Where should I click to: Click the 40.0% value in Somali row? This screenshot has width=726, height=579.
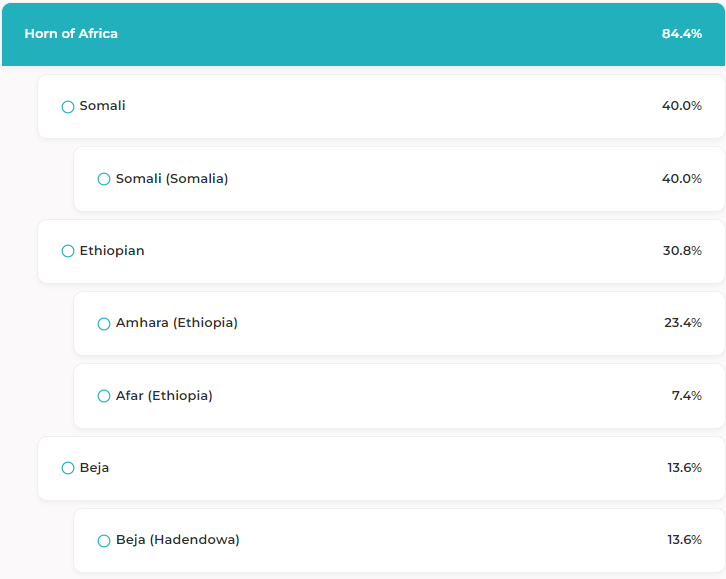click(682, 106)
